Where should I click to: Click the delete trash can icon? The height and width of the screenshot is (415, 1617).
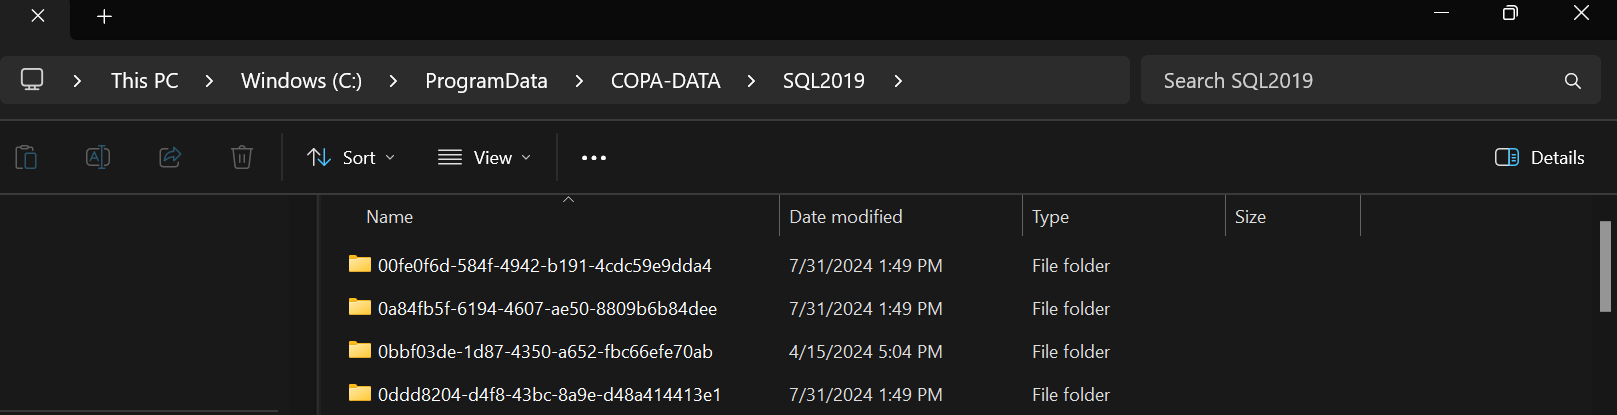point(242,157)
